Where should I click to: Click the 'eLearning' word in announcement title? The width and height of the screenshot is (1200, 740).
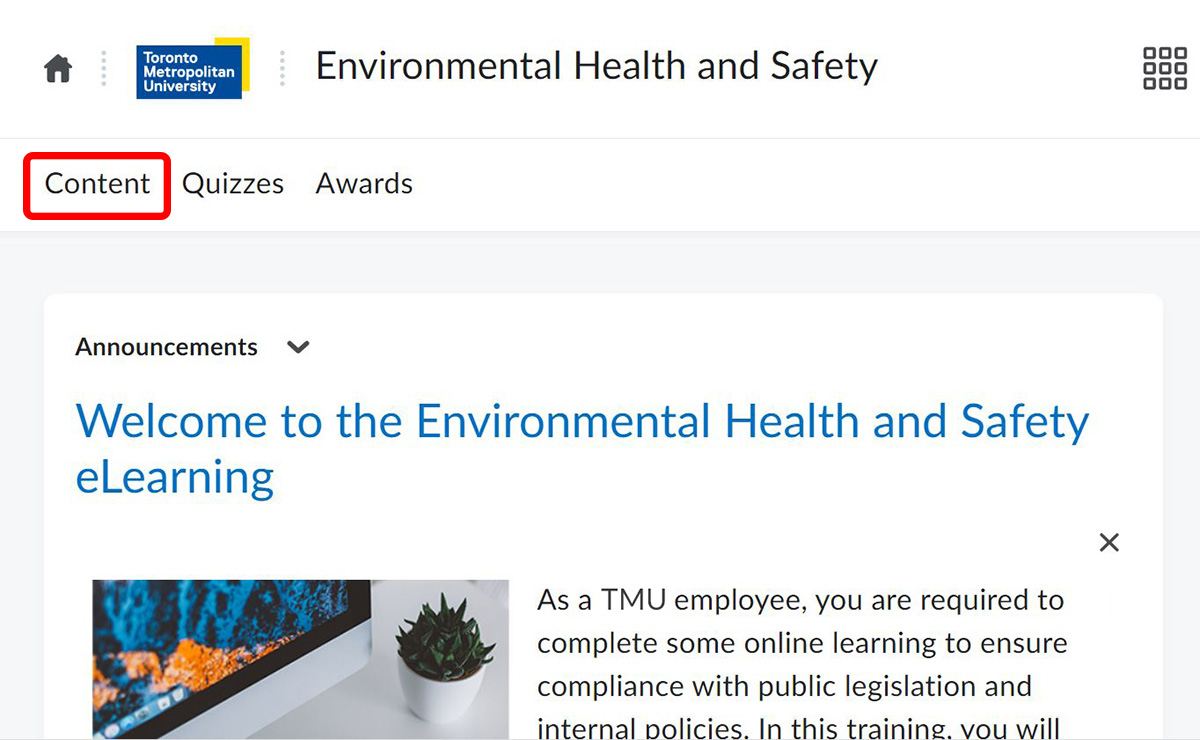click(175, 477)
